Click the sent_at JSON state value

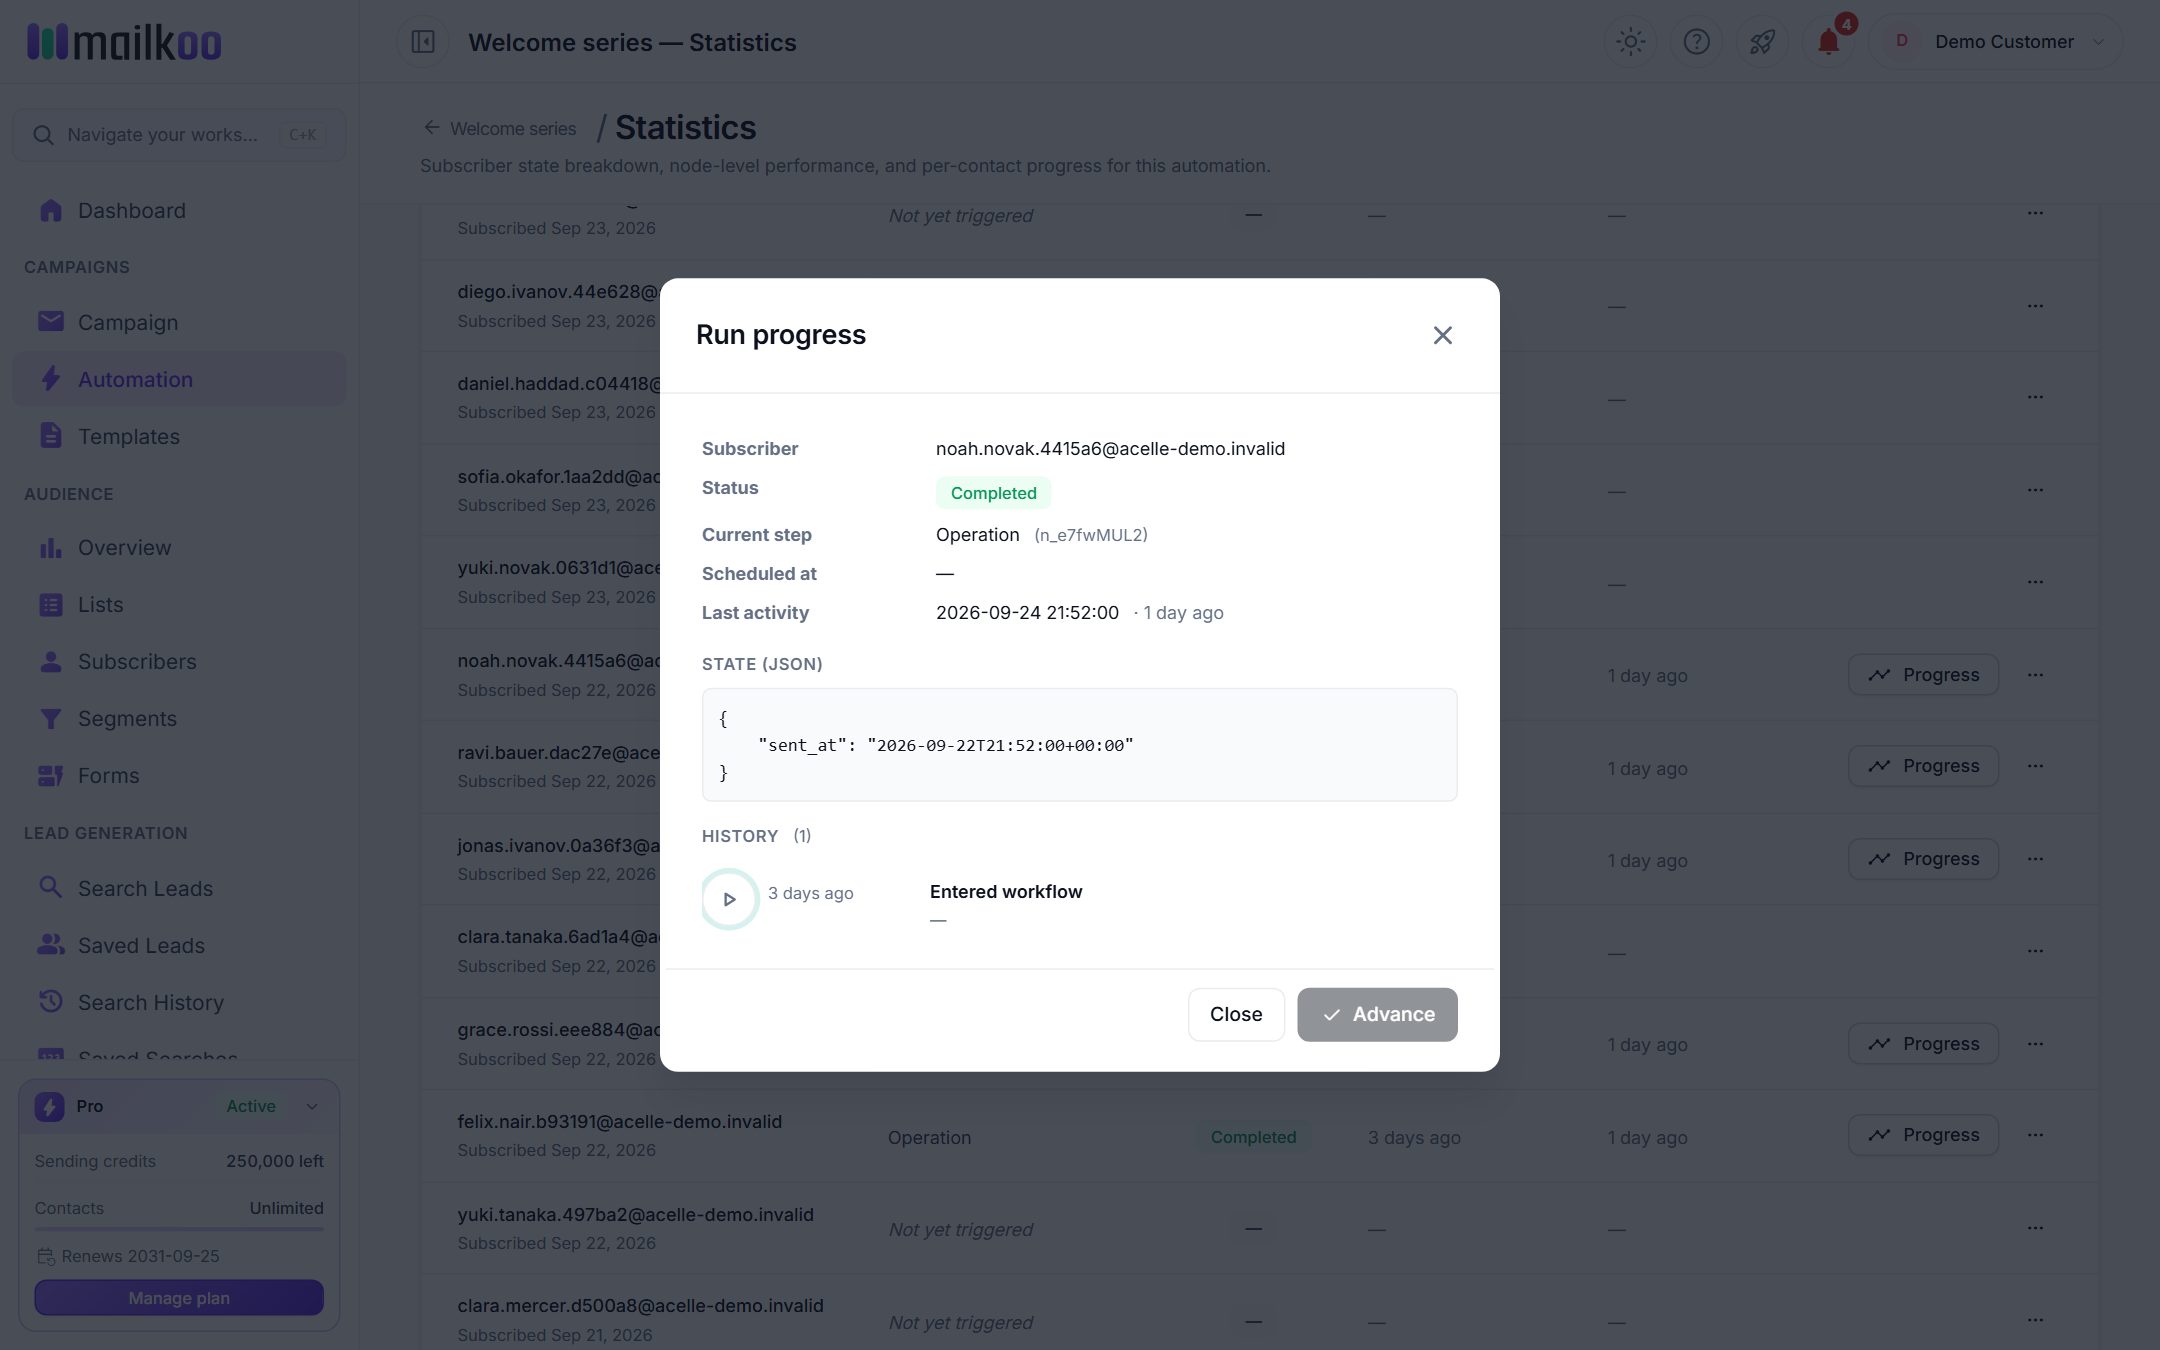[x=1000, y=745]
